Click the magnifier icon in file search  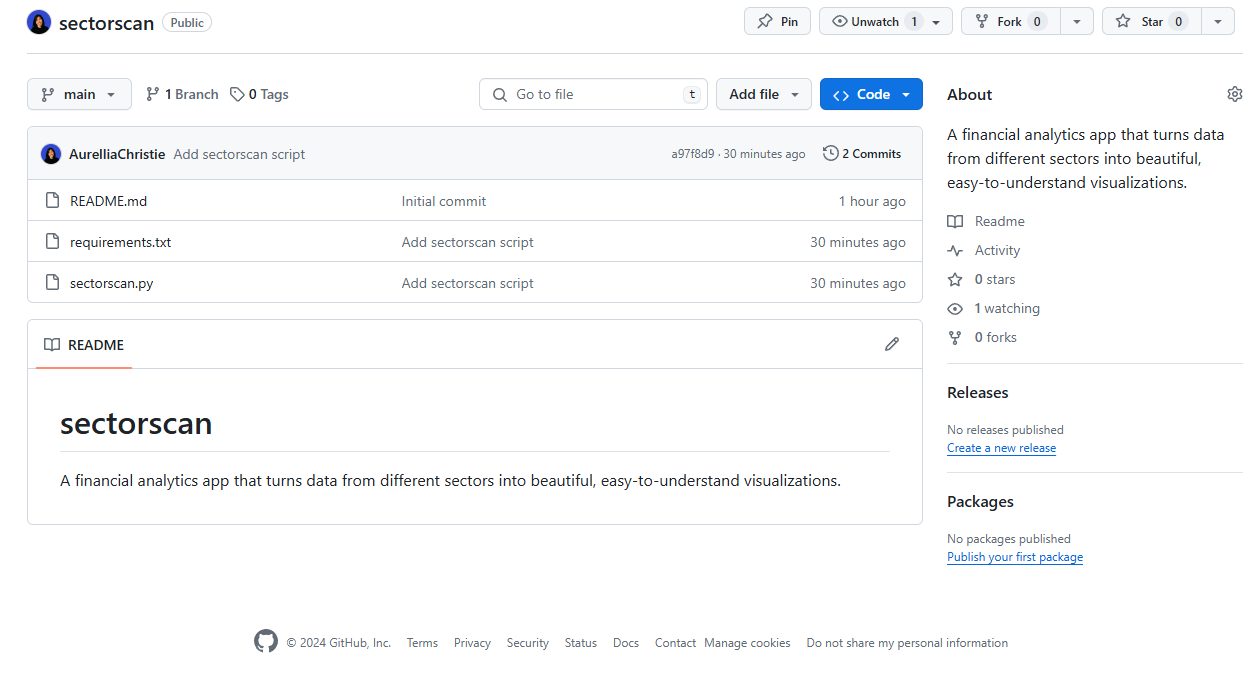coord(500,94)
